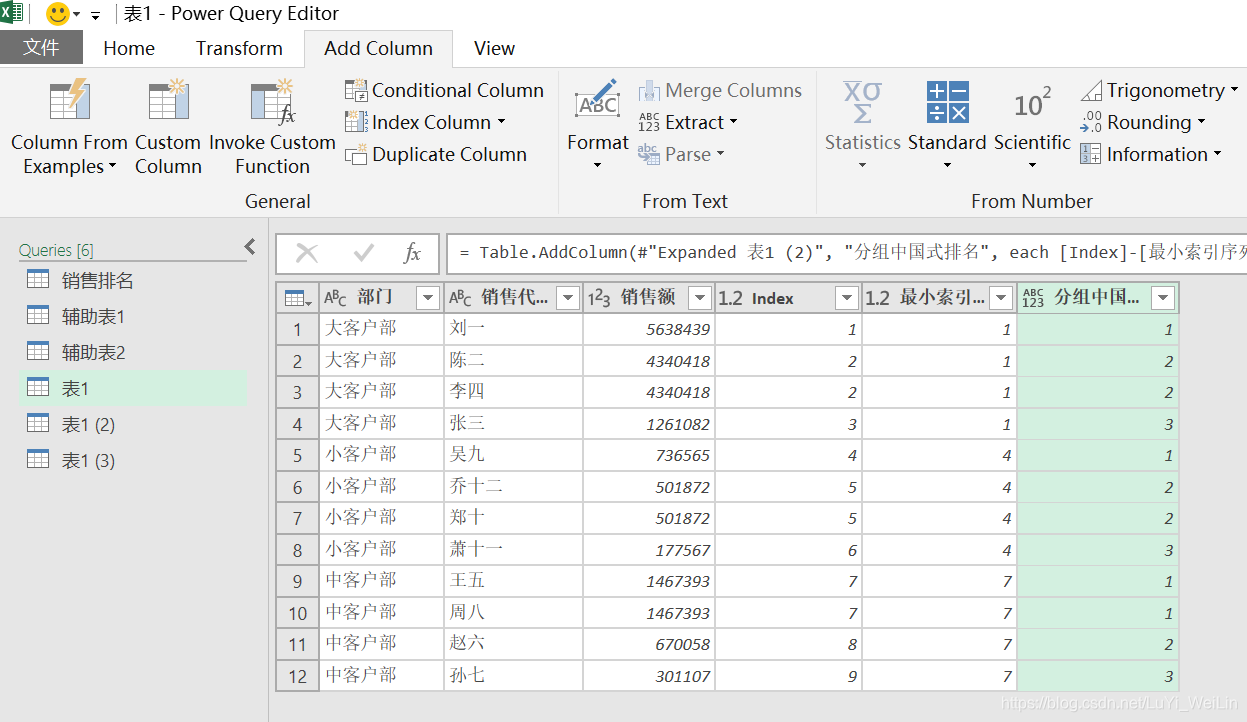Expand the Rounding dropdown
Image resolution: width=1247 pixels, height=722 pixels.
1201,122
